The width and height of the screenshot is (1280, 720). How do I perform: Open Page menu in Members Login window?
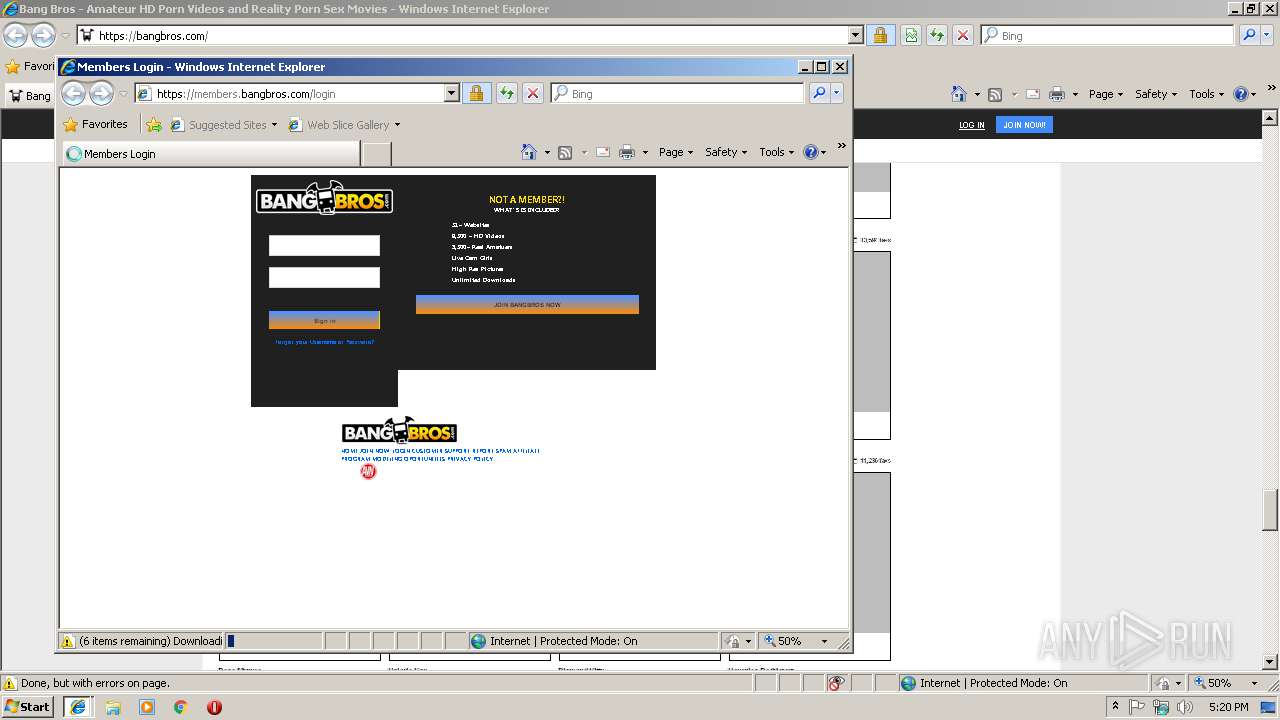[x=676, y=152]
